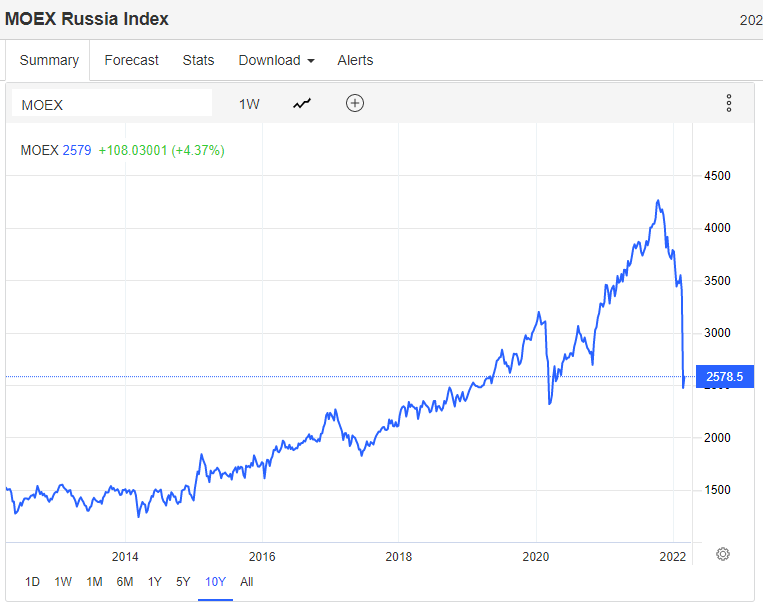Open the Alerts tab
763x614 pixels.
[355, 60]
